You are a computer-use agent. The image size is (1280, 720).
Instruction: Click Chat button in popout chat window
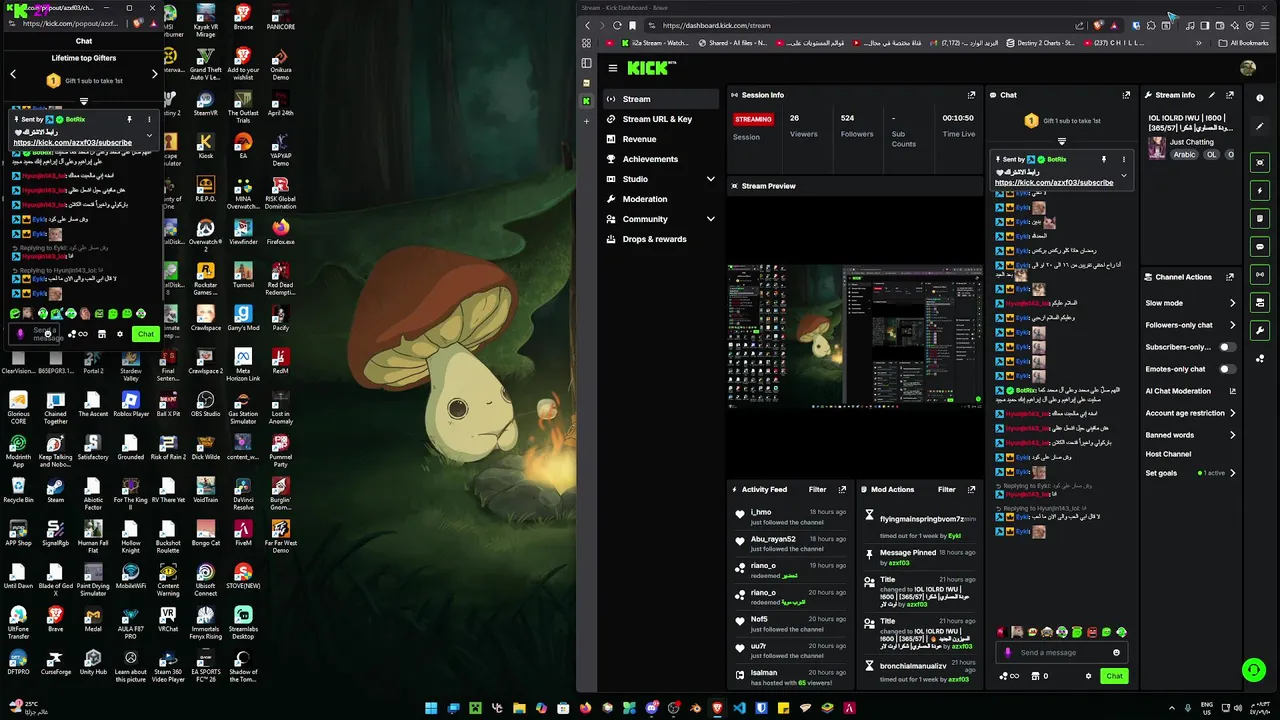146,334
